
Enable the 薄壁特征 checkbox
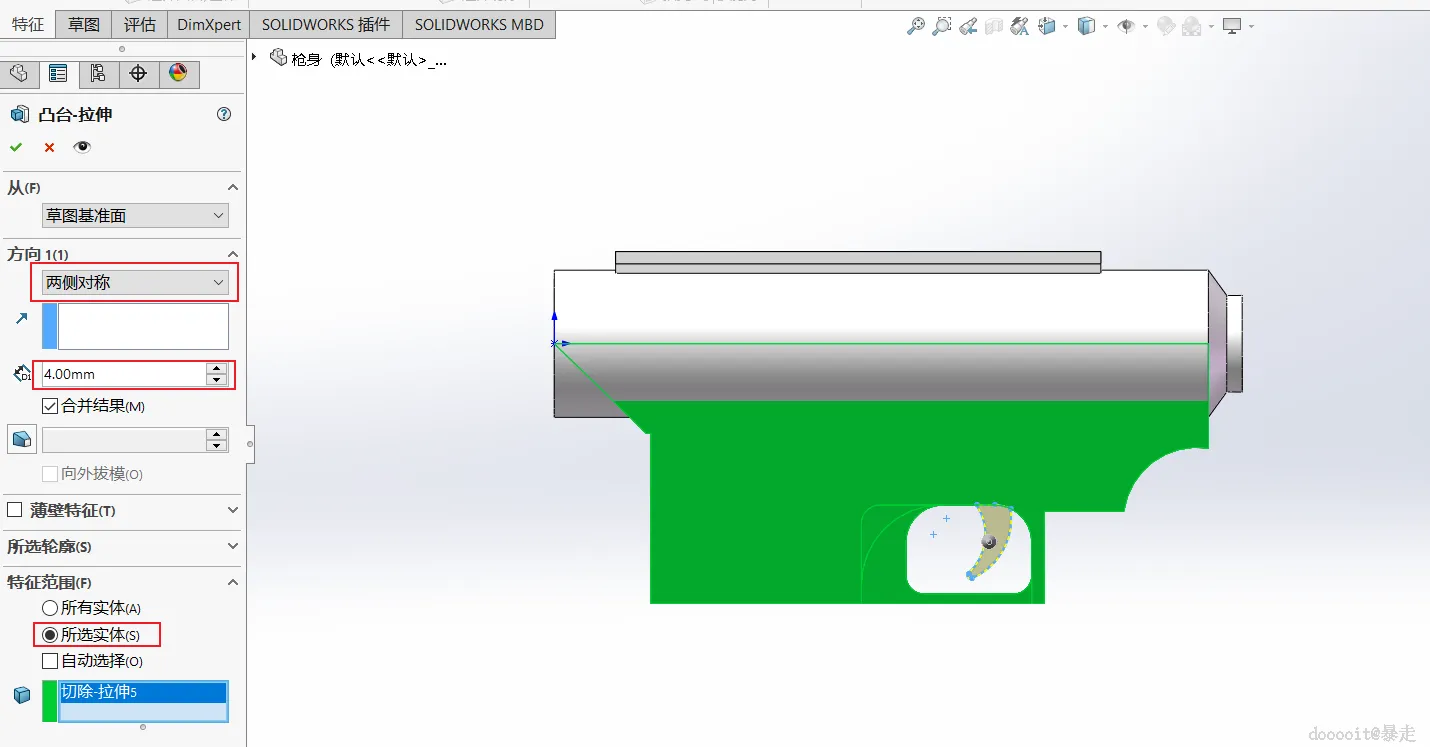pos(15,510)
